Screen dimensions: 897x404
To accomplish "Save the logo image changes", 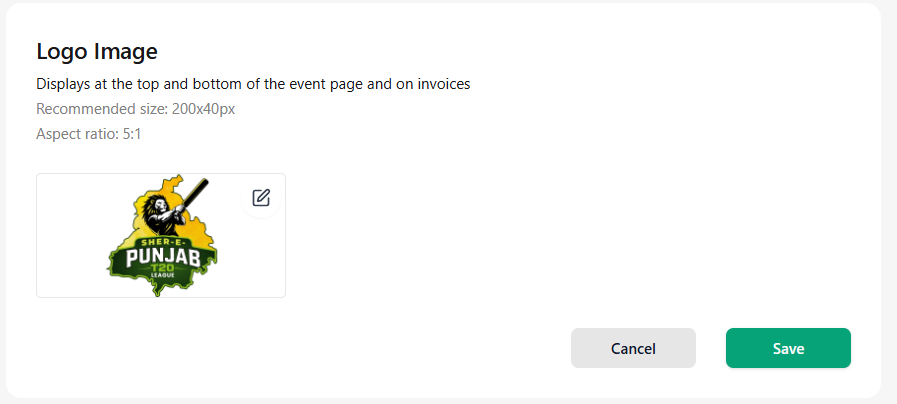I will (x=788, y=348).
